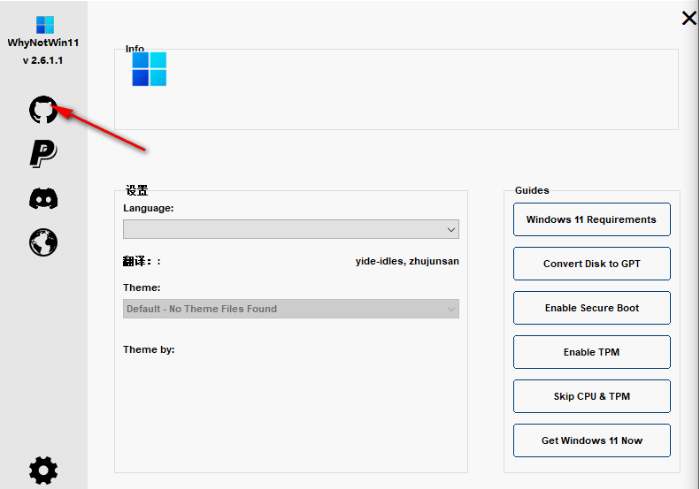Open the Theme dropdown list
Viewport: 700px width, 489px height.
[x=290, y=309]
